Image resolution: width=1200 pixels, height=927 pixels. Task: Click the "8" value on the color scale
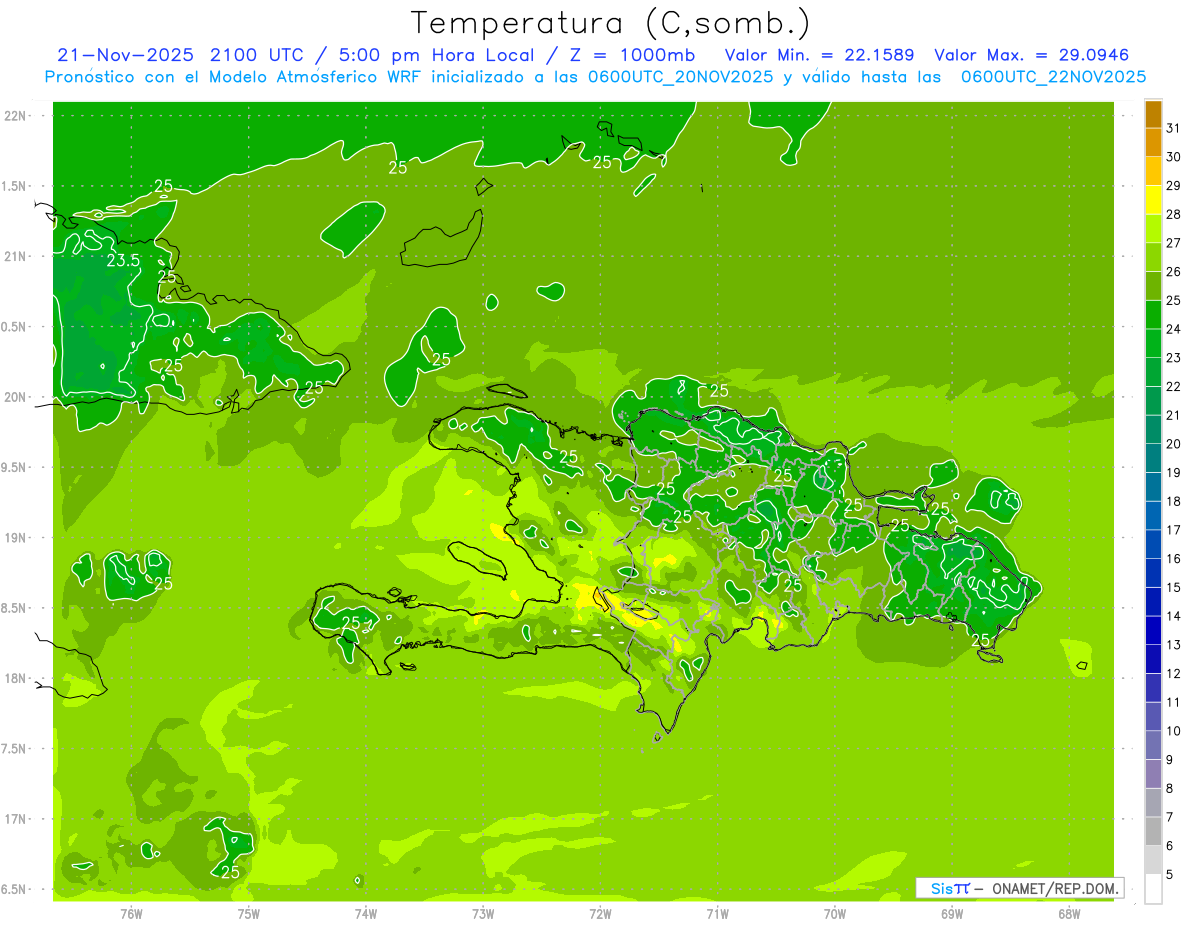(x=1170, y=789)
